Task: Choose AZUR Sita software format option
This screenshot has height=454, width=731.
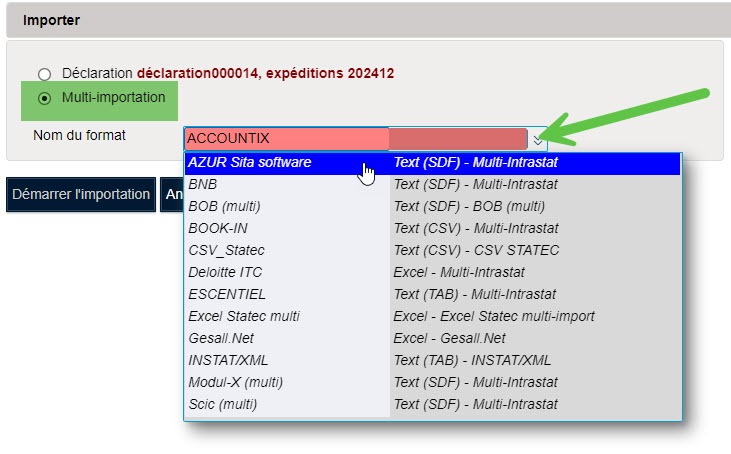Action: click(x=432, y=163)
